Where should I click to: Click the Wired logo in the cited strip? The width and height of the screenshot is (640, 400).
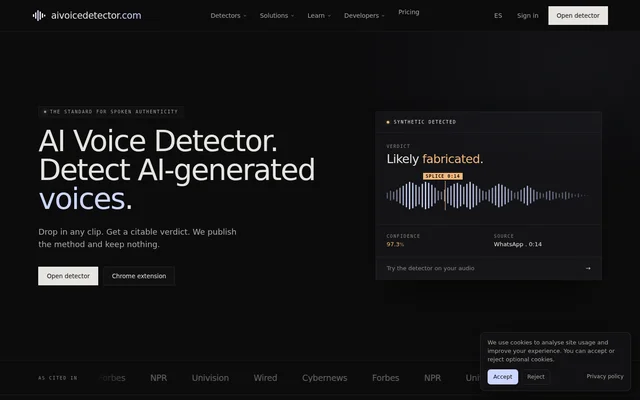pyautogui.click(x=265, y=378)
